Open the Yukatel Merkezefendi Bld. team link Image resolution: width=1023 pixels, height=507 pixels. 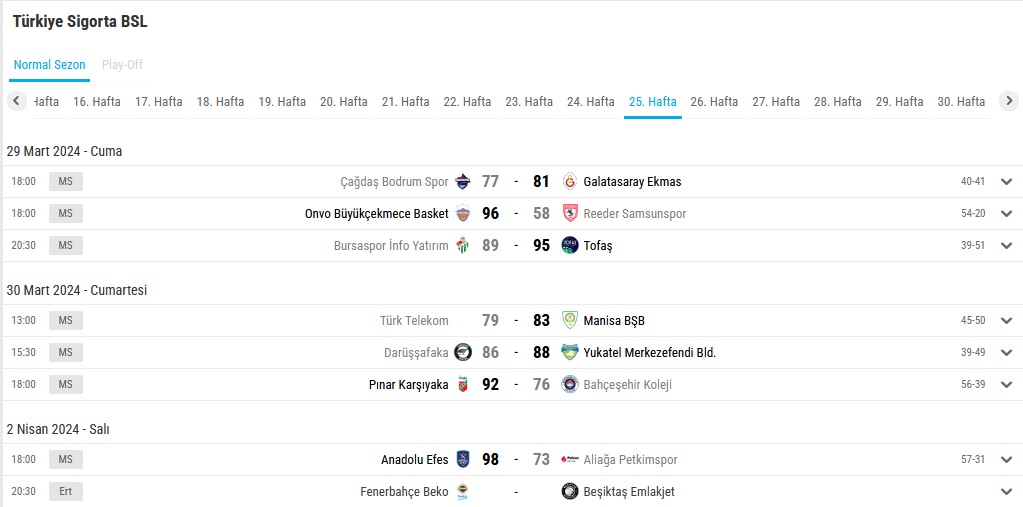tap(649, 353)
